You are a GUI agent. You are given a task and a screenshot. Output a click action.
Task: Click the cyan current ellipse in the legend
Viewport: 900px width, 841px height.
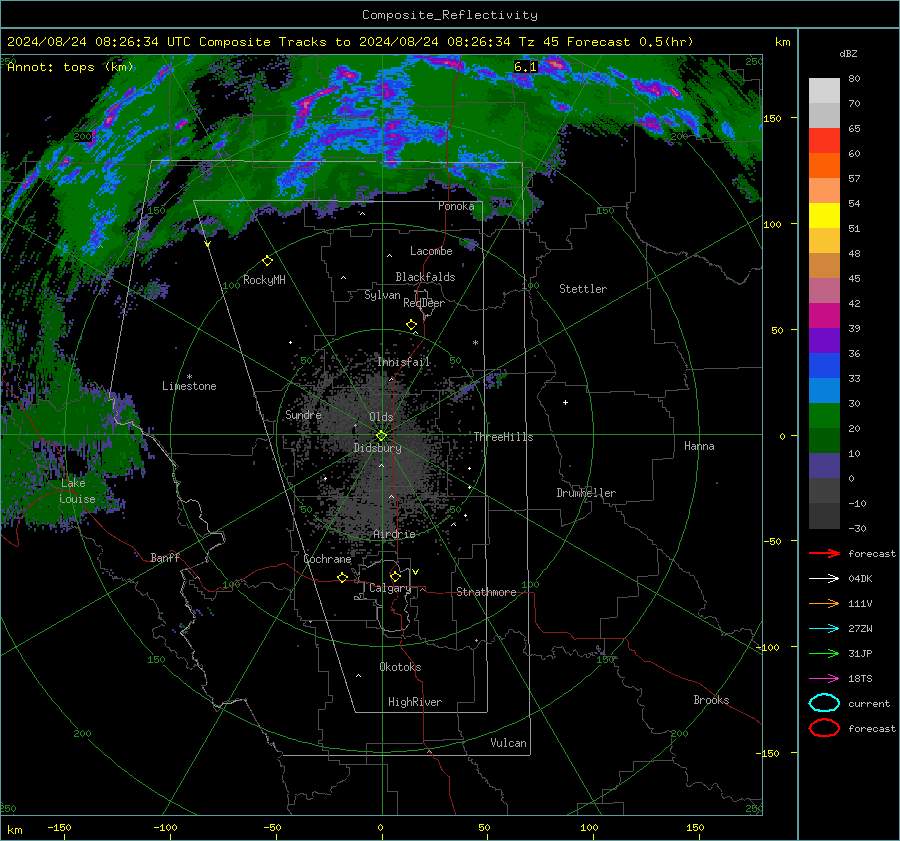coord(824,703)
